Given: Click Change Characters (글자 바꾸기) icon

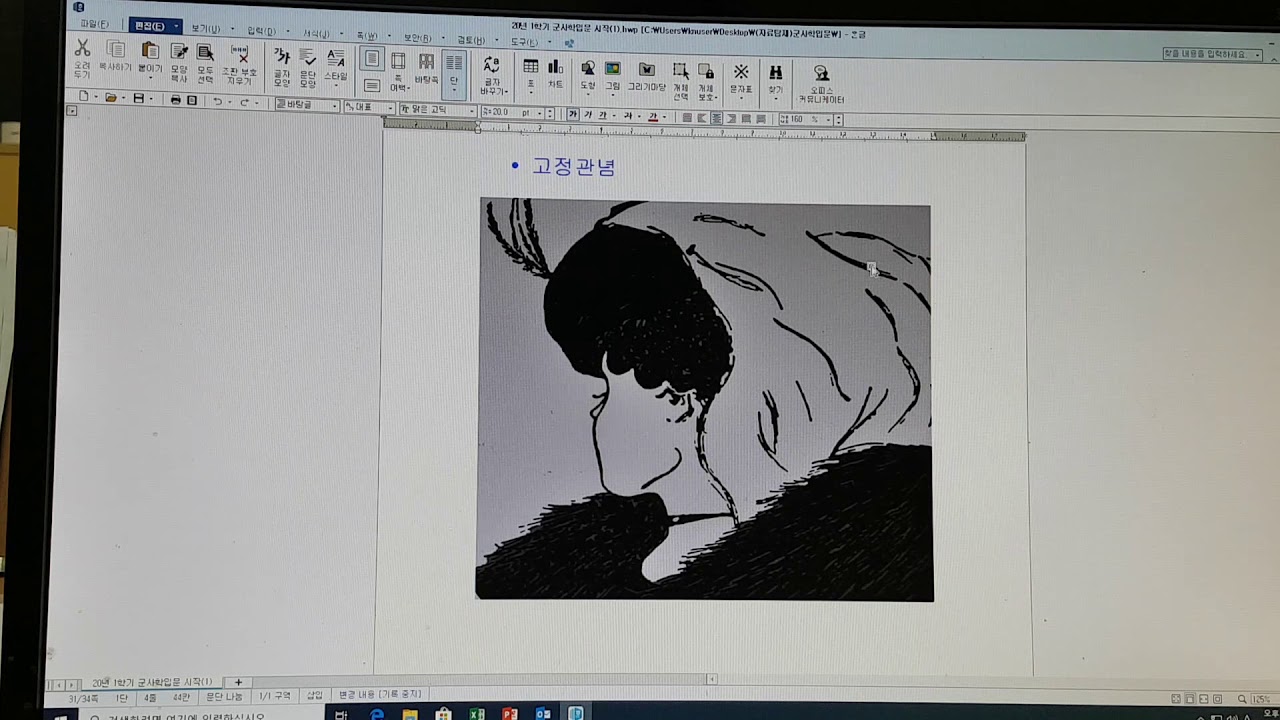Looking at the screenshot, I should pyautogui.click(x=491, y=65).
